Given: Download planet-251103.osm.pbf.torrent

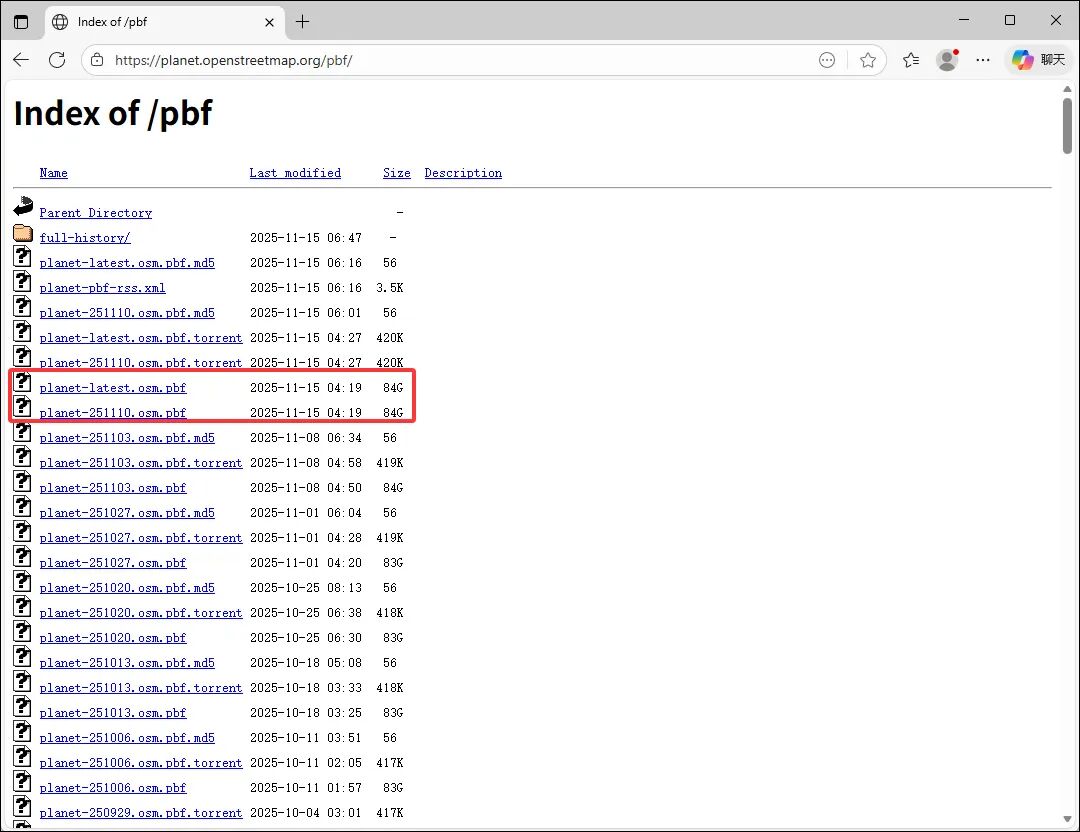Looking at the screenshot, I should [141, 463].
